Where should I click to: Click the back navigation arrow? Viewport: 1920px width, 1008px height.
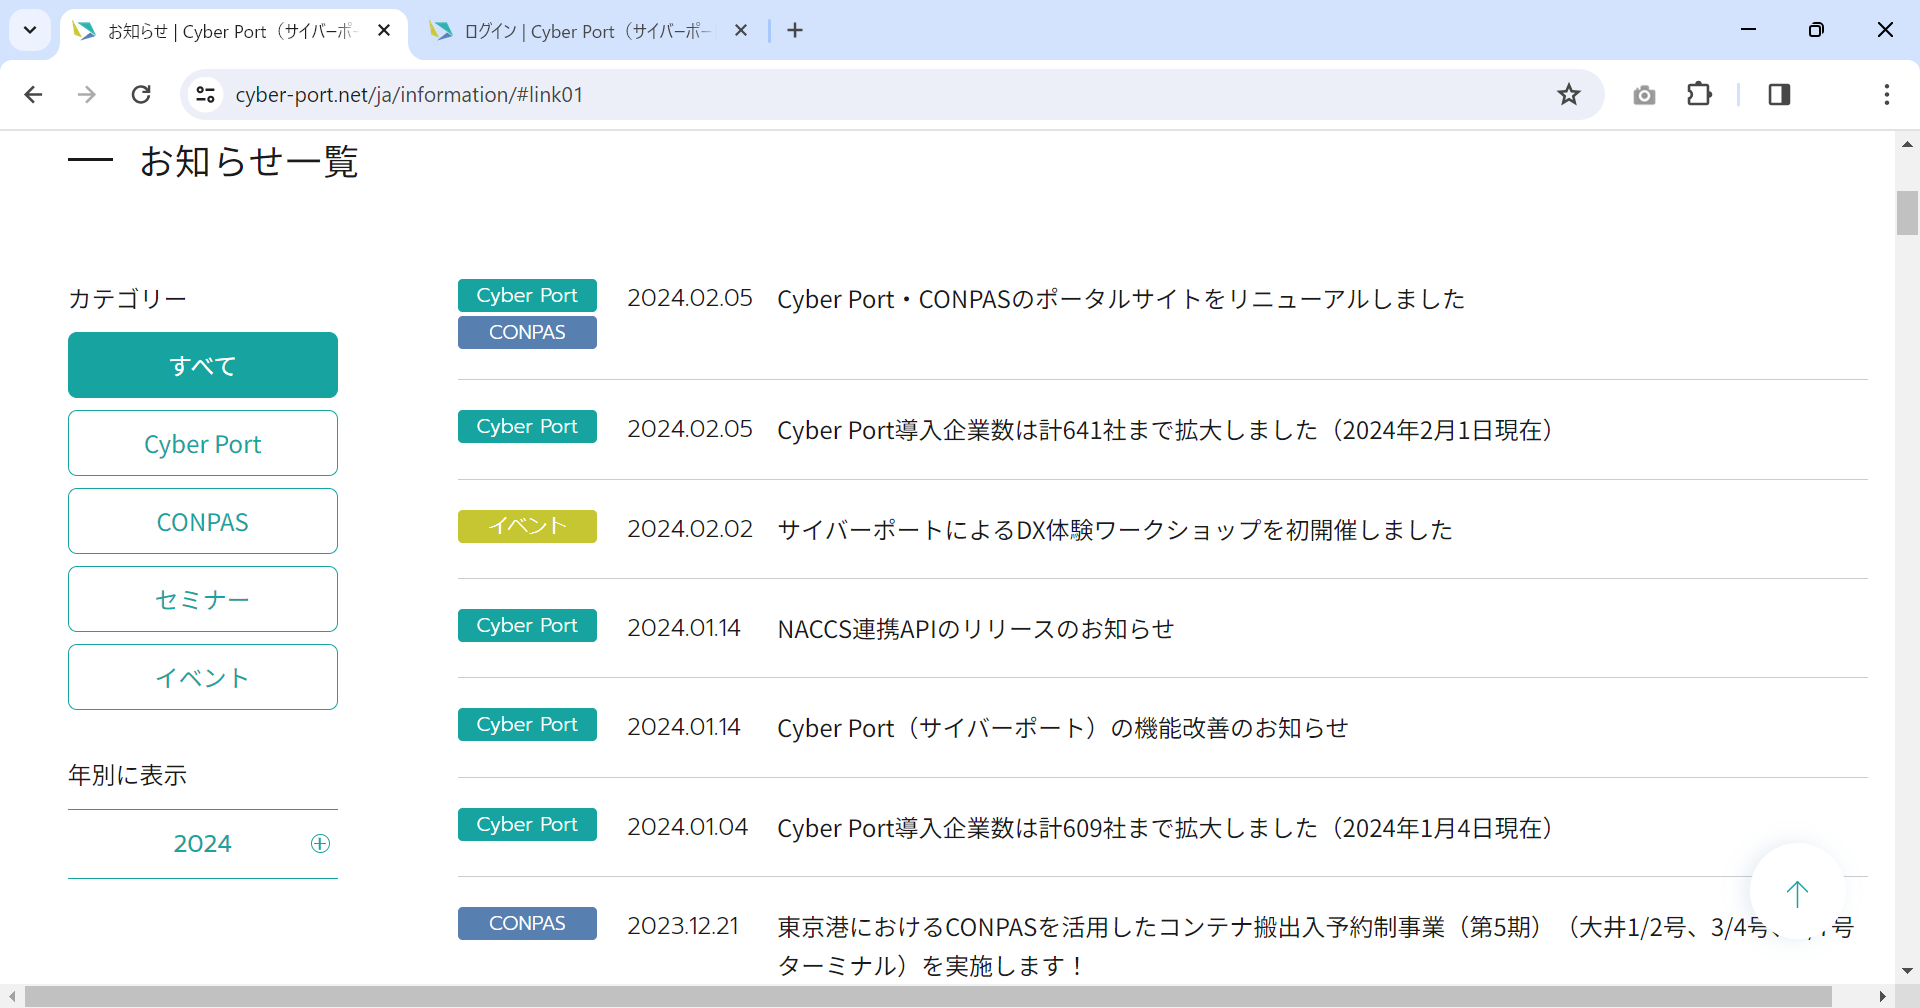pyautogui.click(x=33, y=95)
